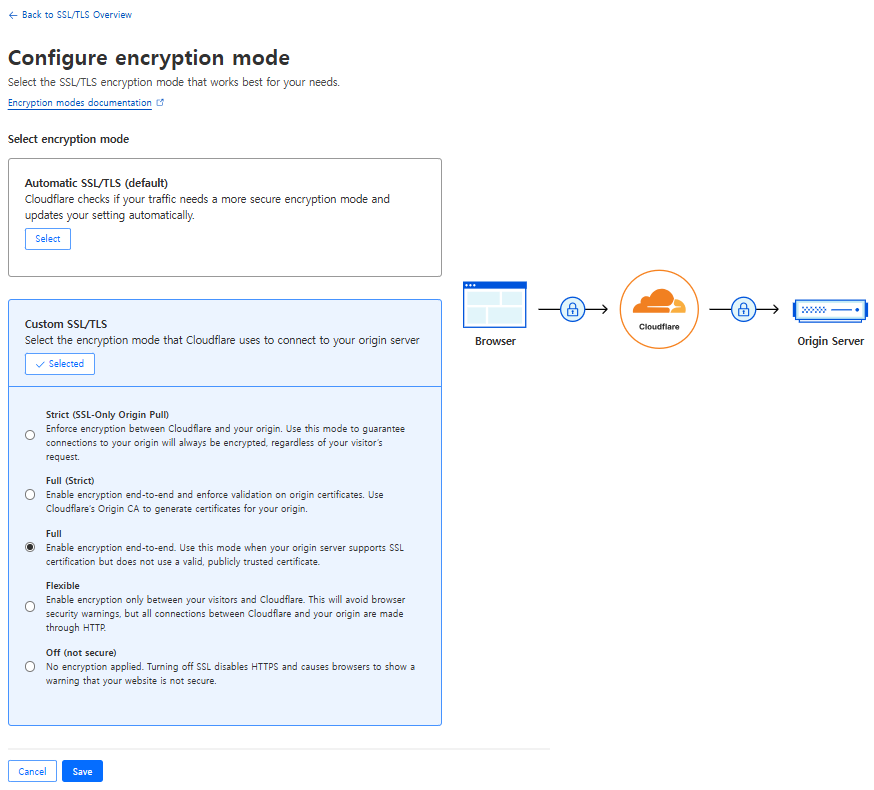Screen dimensions: 874x790
Task: Click the padlock between Cloudflare and Origin Server
Action: point(743,309)
